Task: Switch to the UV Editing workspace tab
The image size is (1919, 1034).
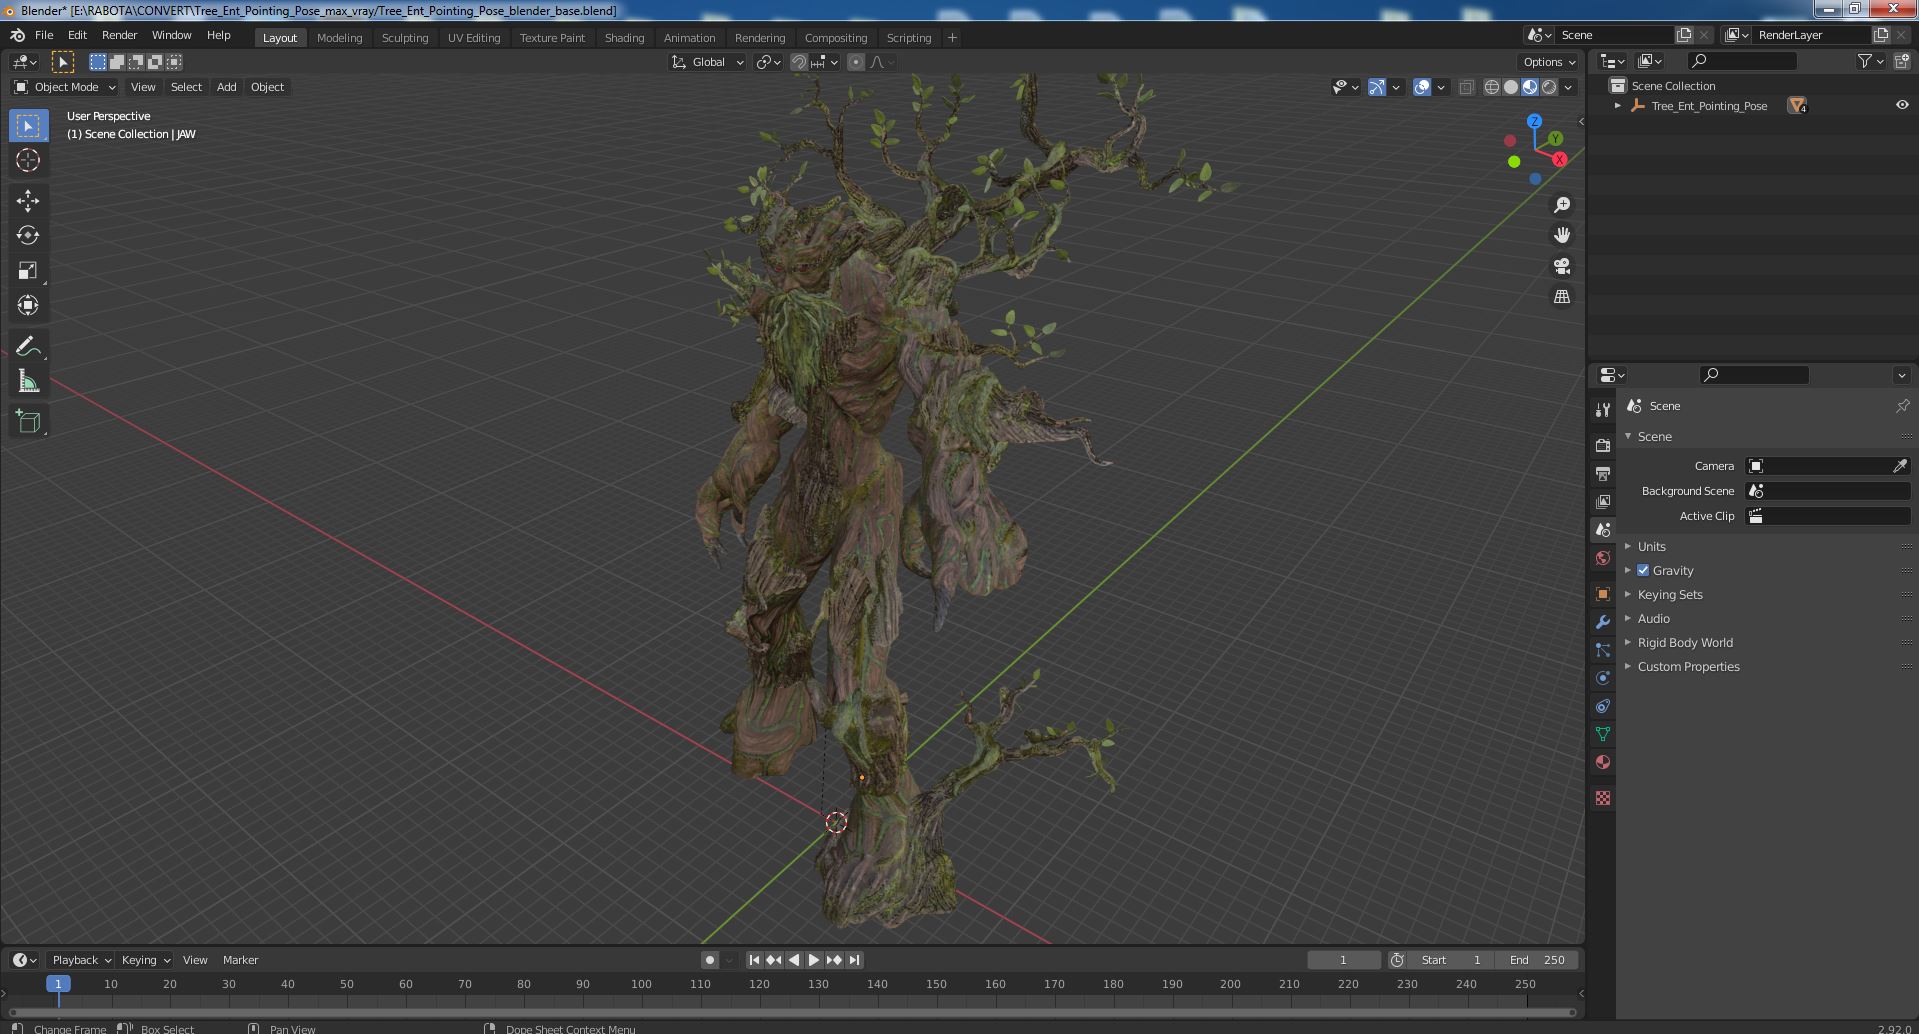Action: (x=474, y=38)
